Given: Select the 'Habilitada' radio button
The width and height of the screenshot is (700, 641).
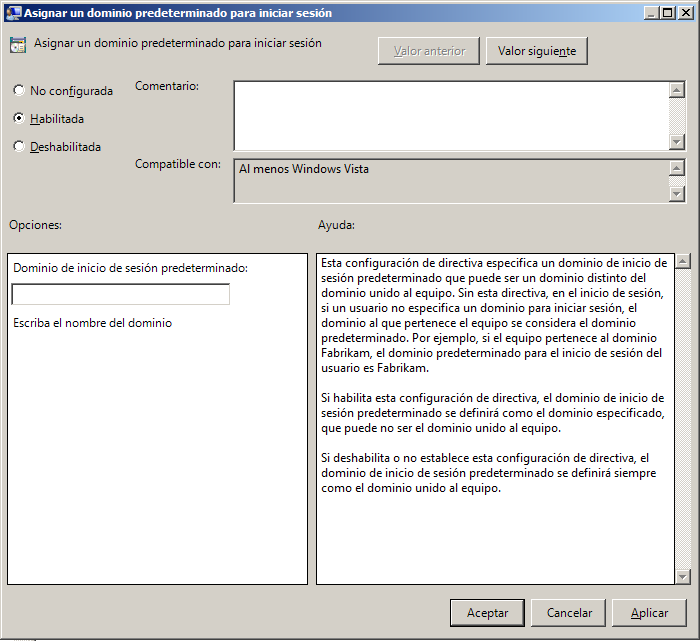Looking at the screenshot, I should pos(19,119).
